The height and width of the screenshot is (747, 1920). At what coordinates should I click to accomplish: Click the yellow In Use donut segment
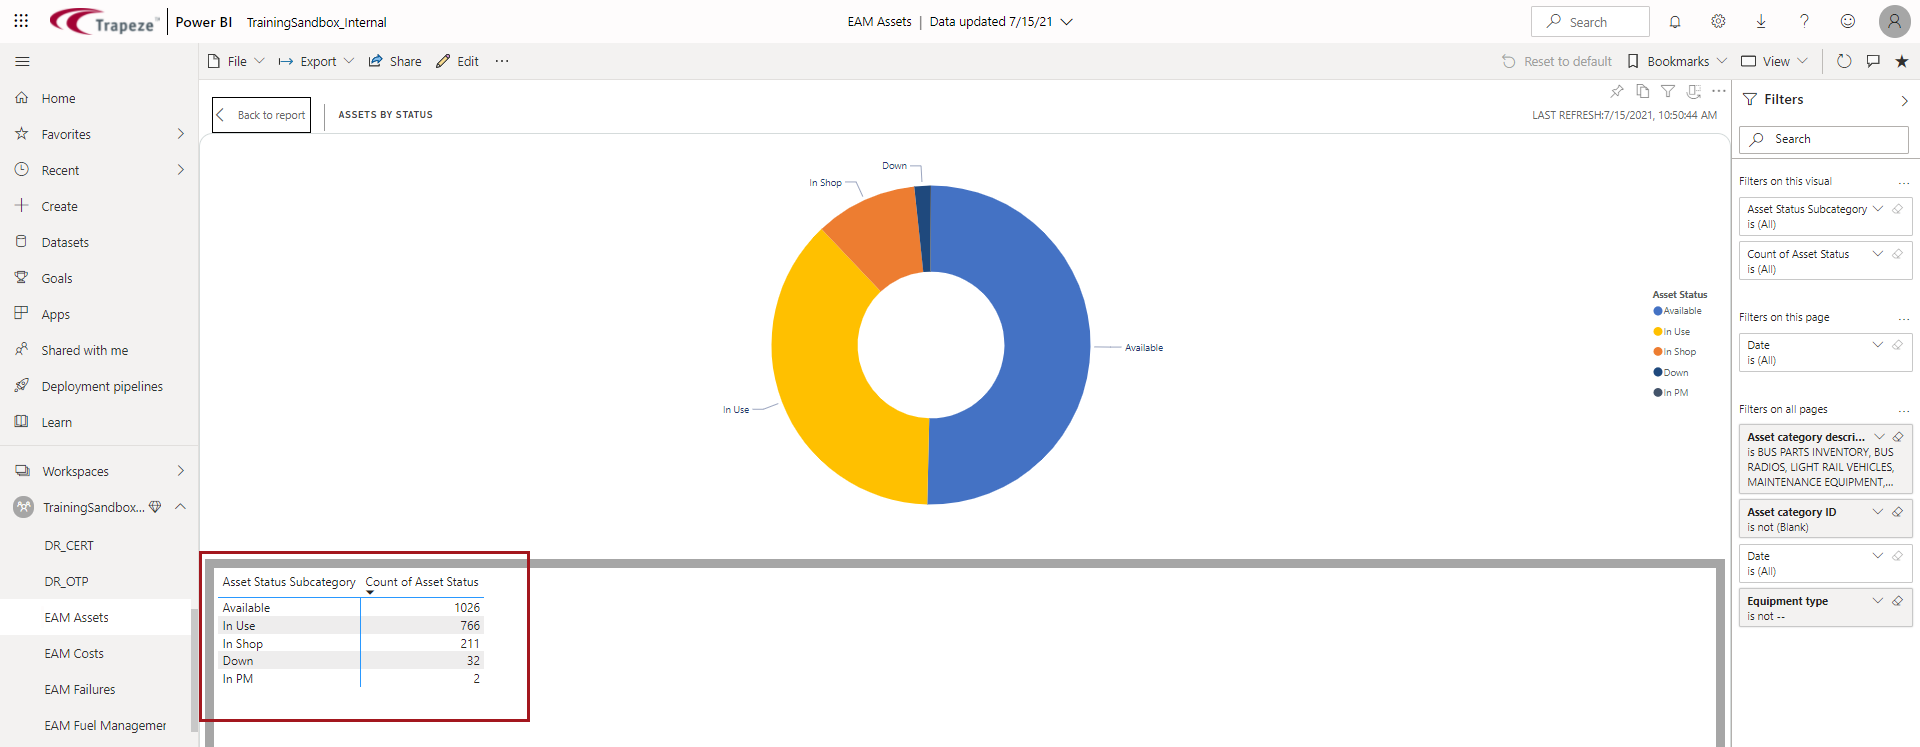pyautogui.click(x=822, y=380)
